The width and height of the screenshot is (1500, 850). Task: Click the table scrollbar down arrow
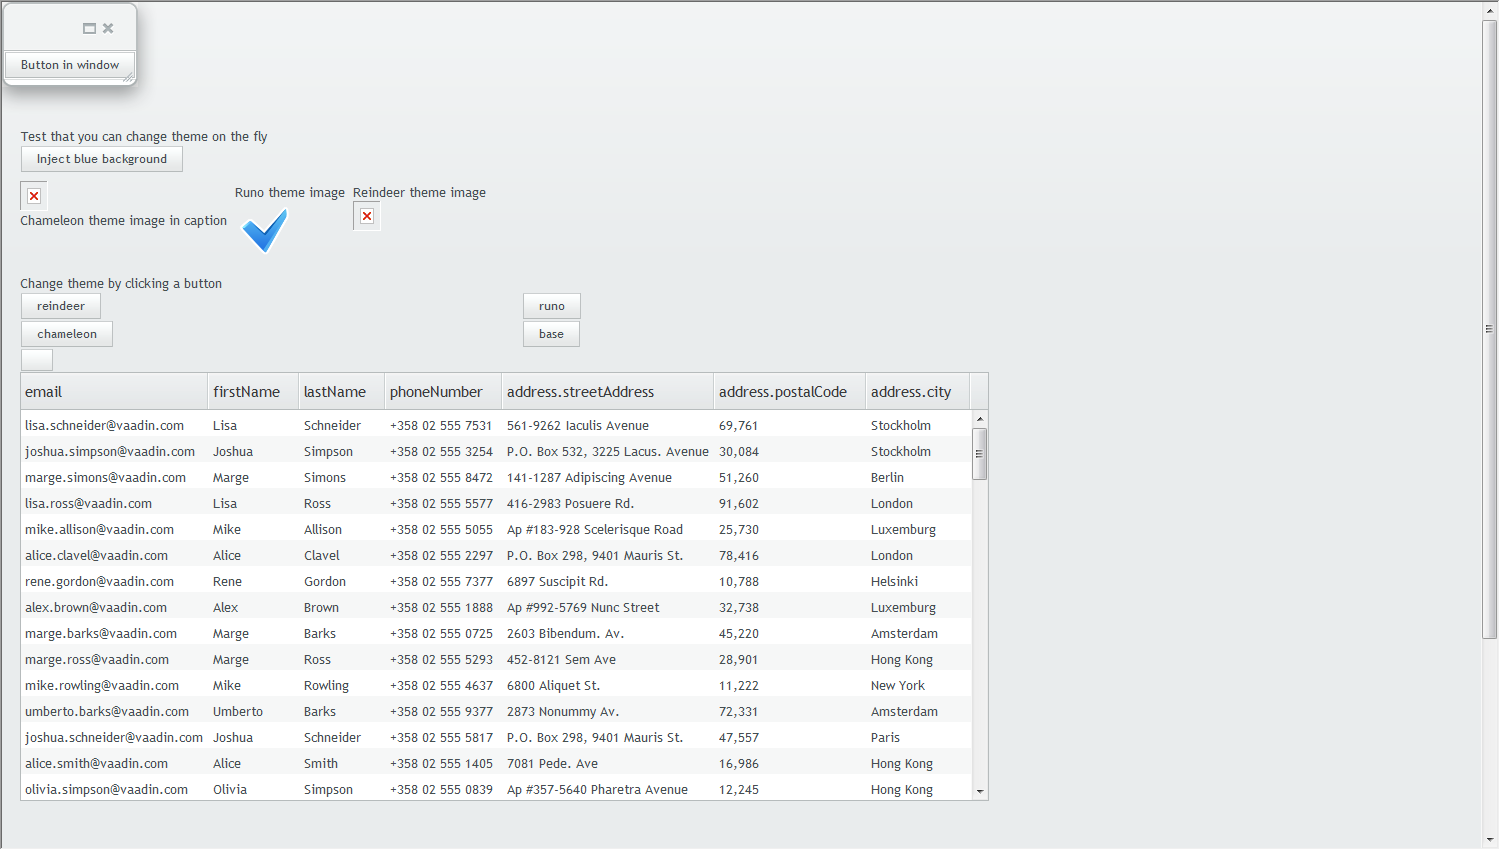(980, 791)
